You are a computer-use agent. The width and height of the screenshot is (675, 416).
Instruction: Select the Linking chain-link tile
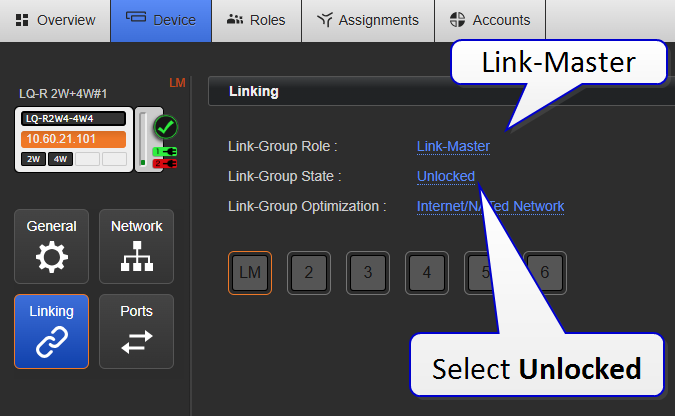click(51, 331)
